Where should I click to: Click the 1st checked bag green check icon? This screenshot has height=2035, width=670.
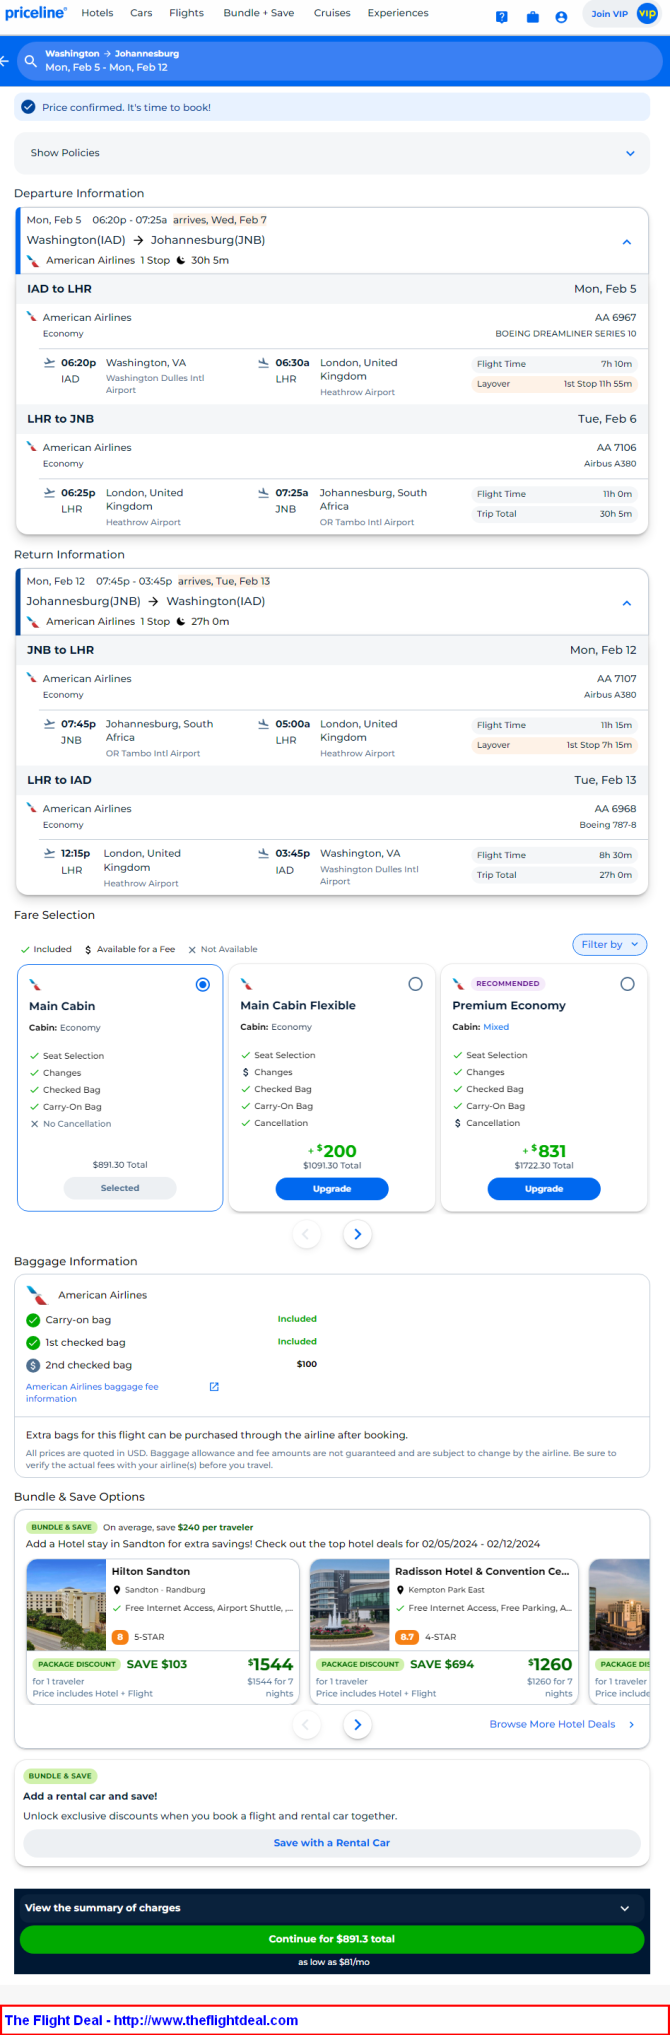click(33, 1343)
